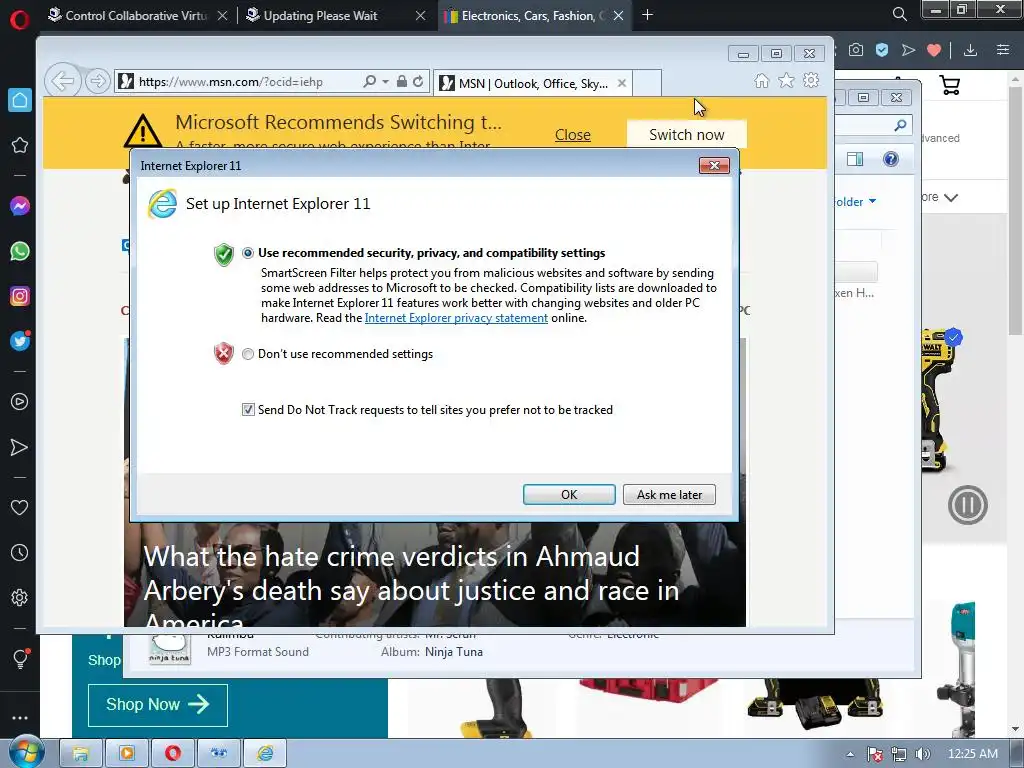The image size is (1024, 768).
Task: Click Opera send flow arrow icon
Action: point(908,50)
